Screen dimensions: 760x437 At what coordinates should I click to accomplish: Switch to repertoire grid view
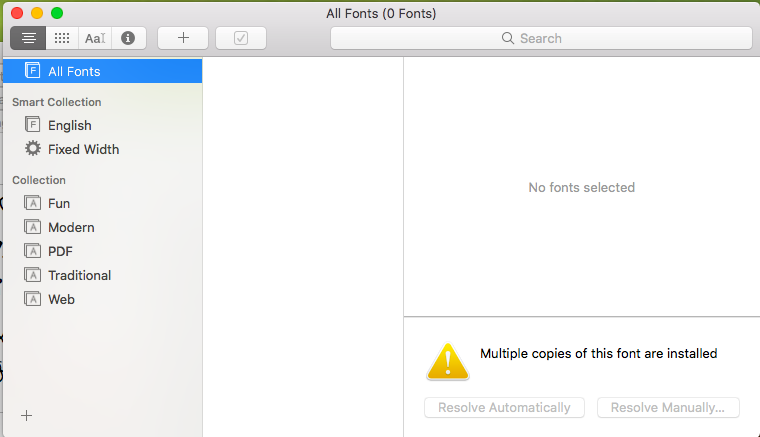point(62,38)
